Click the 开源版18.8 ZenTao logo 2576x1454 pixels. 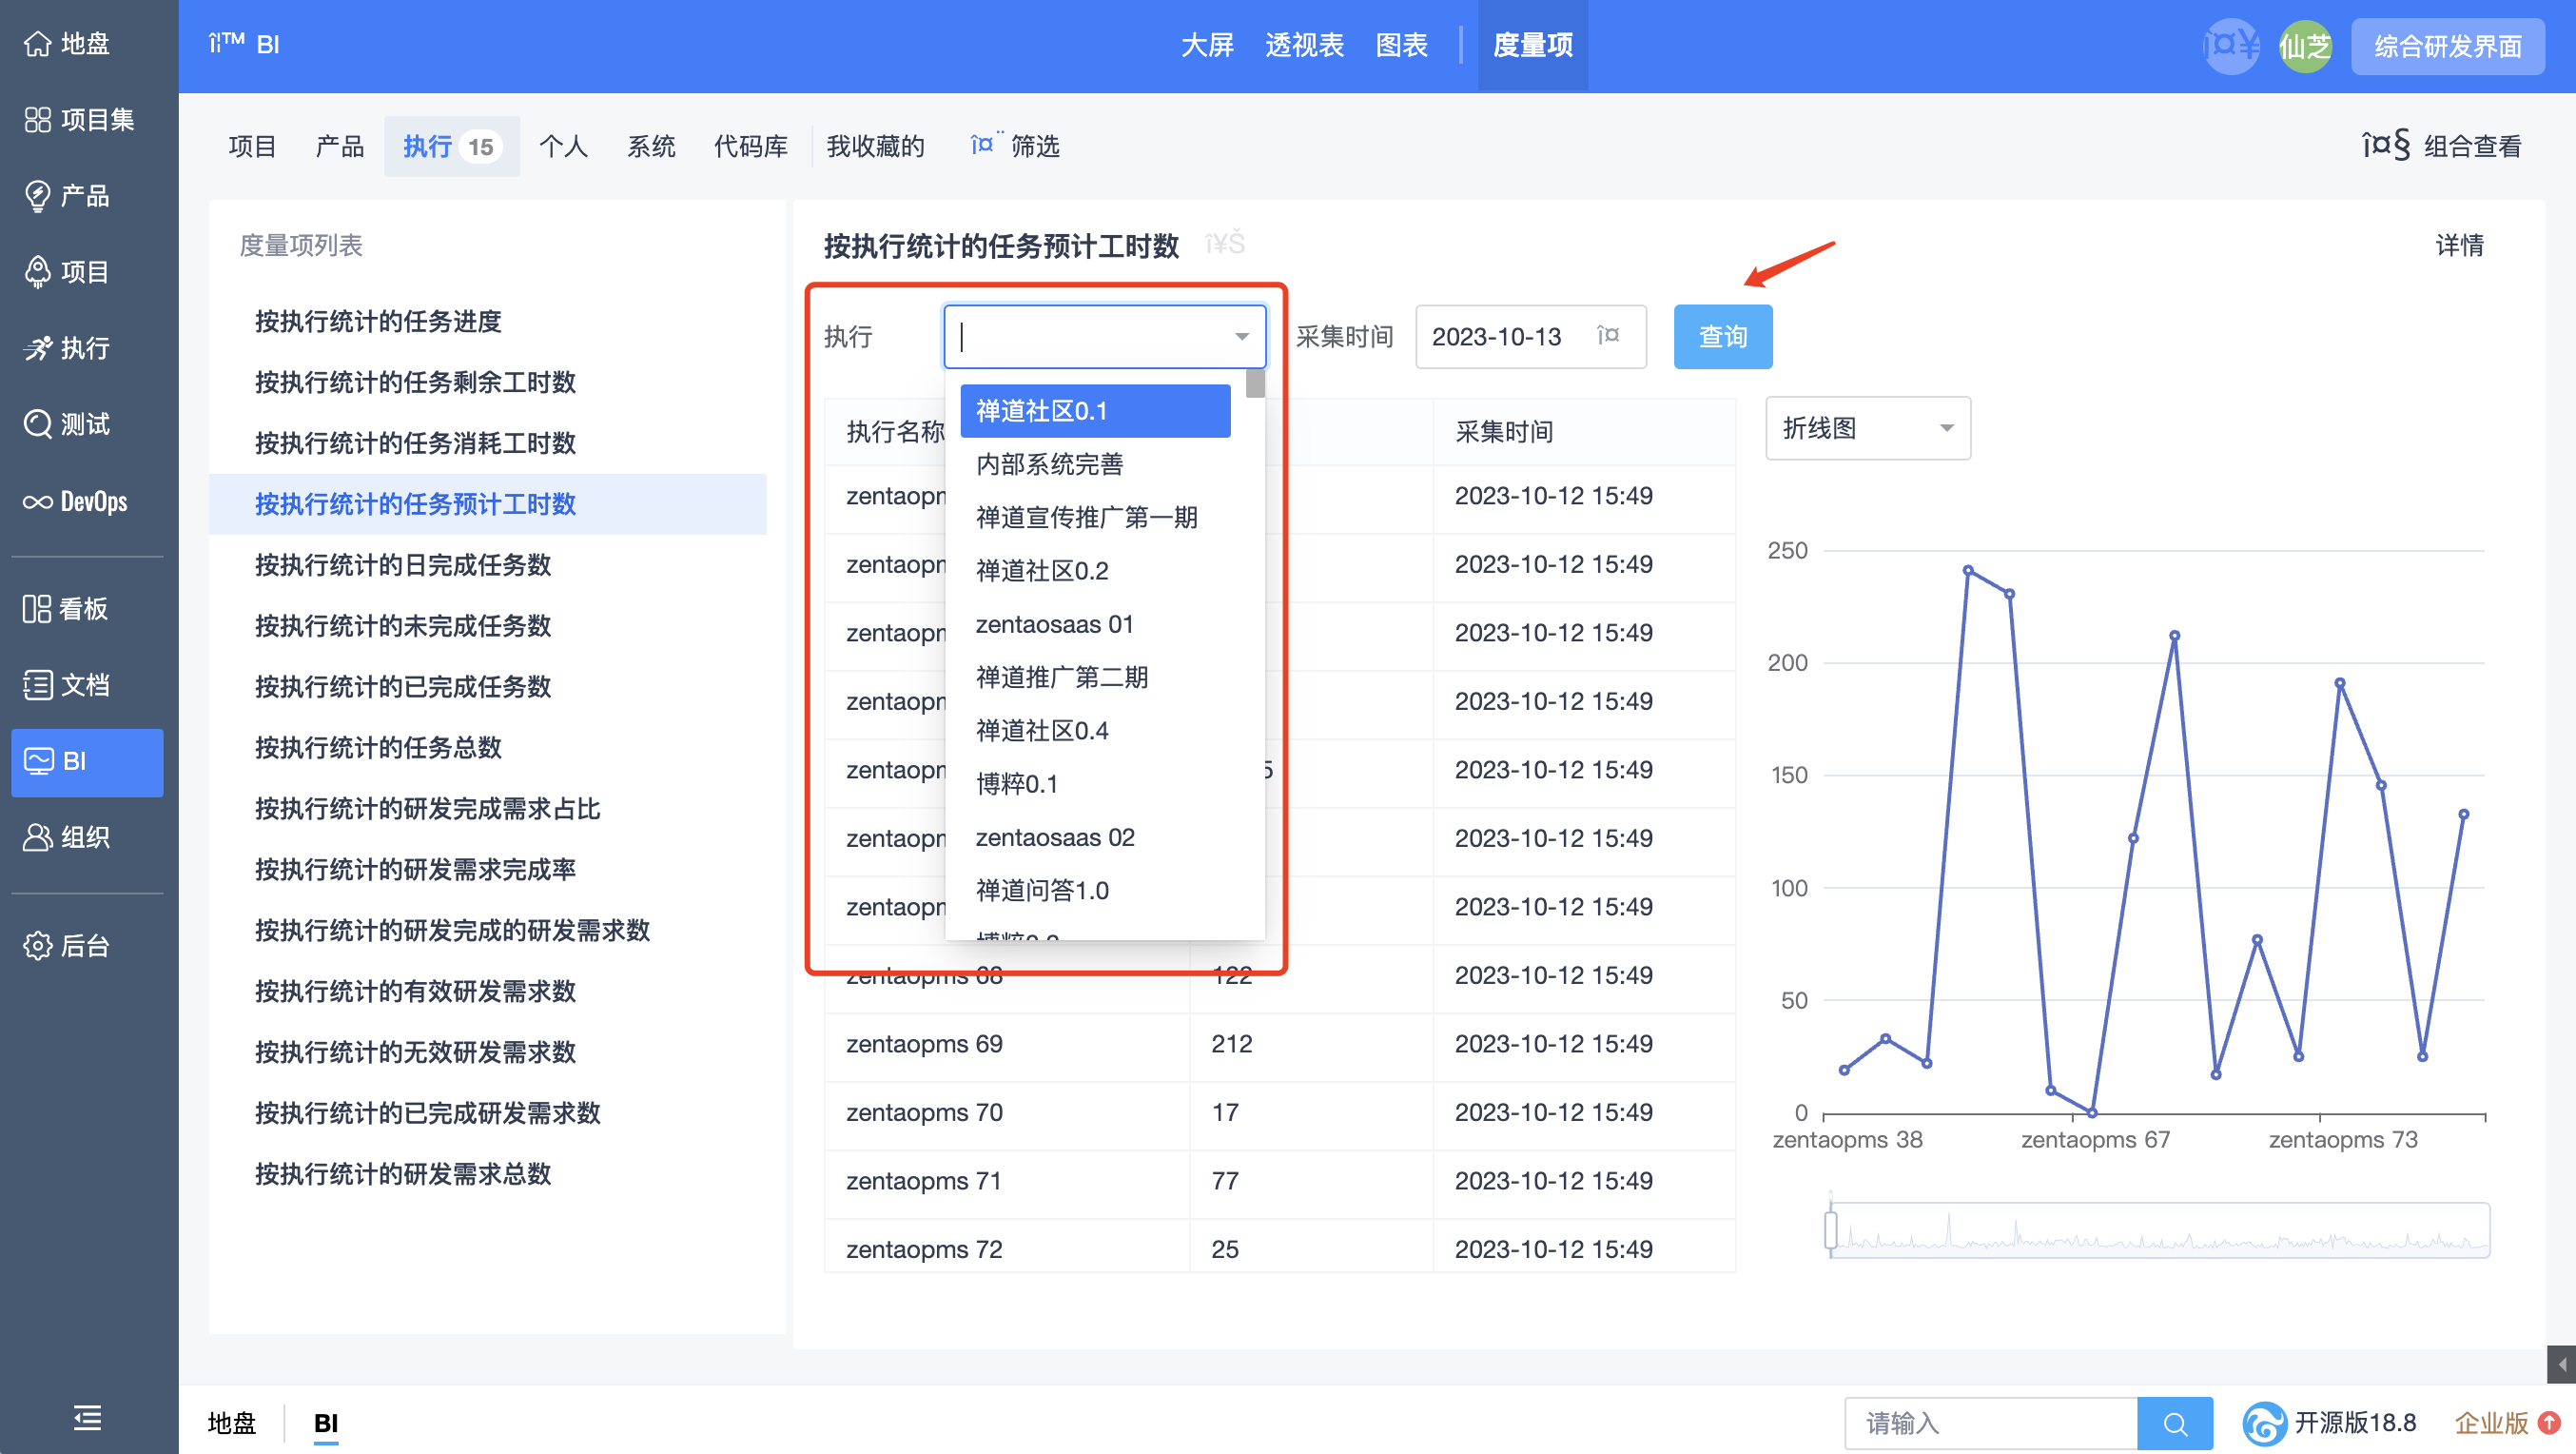coord(2264,1422)
